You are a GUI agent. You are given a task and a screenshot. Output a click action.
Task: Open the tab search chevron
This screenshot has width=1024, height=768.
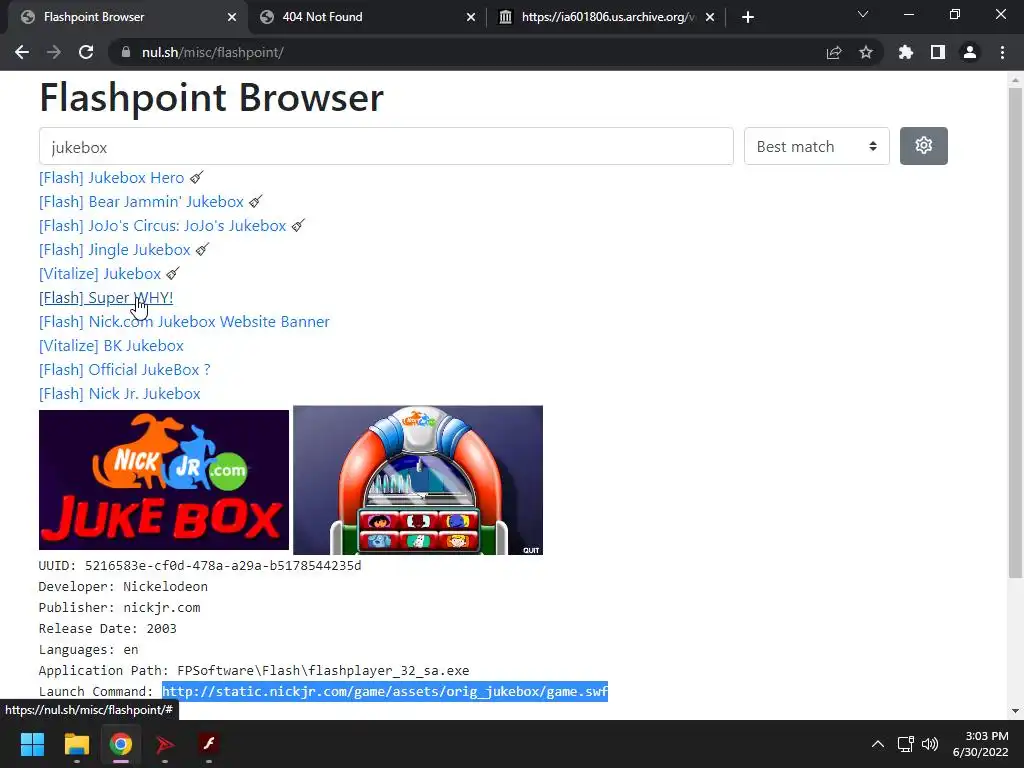point(863,14)
